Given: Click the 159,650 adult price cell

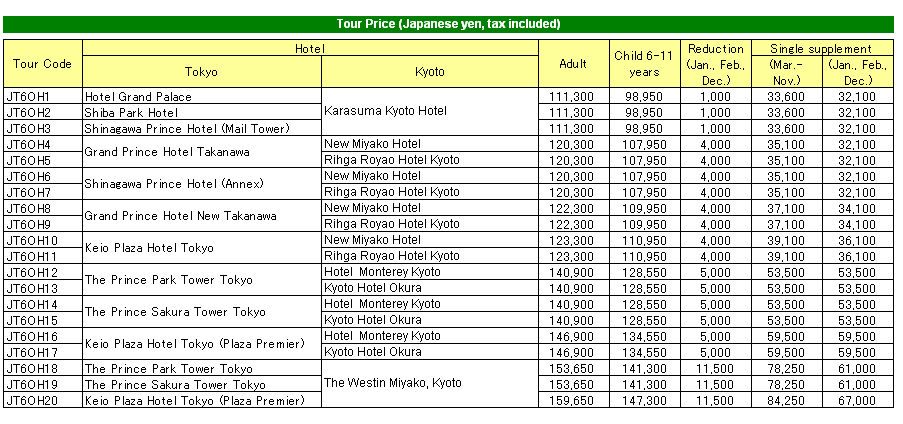Looking at the screenshot, I should 573,400.
